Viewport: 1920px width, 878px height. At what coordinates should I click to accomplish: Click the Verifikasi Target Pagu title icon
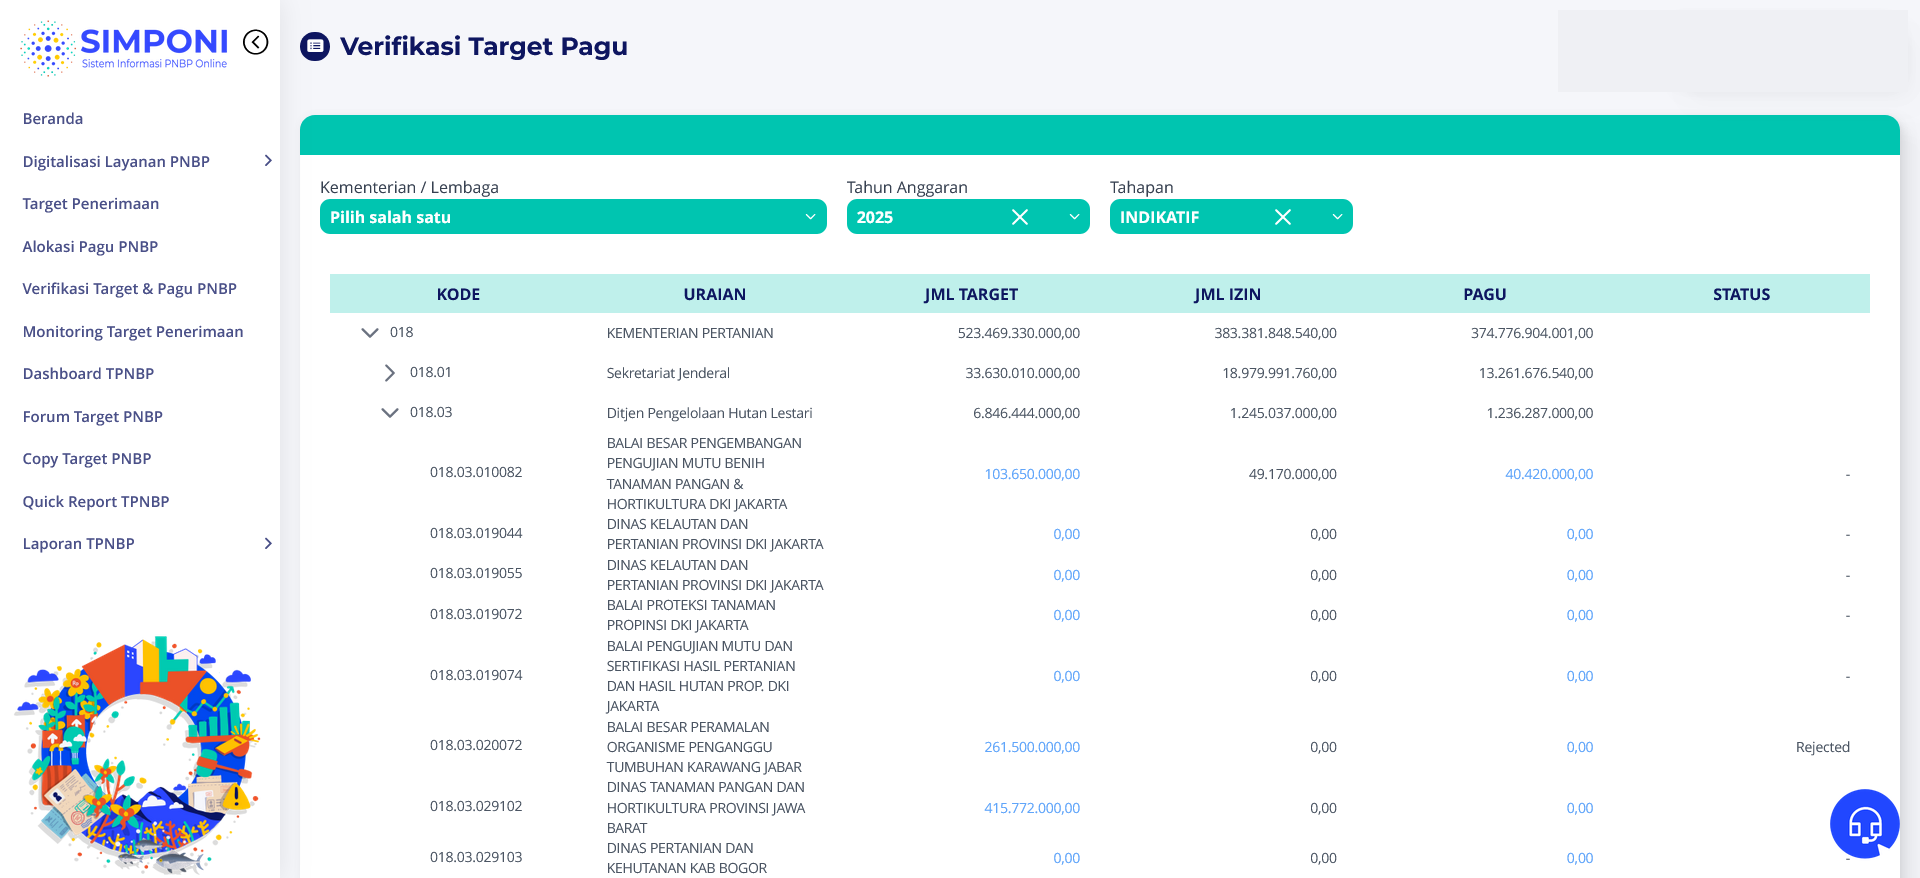click(x=315, y=46)
